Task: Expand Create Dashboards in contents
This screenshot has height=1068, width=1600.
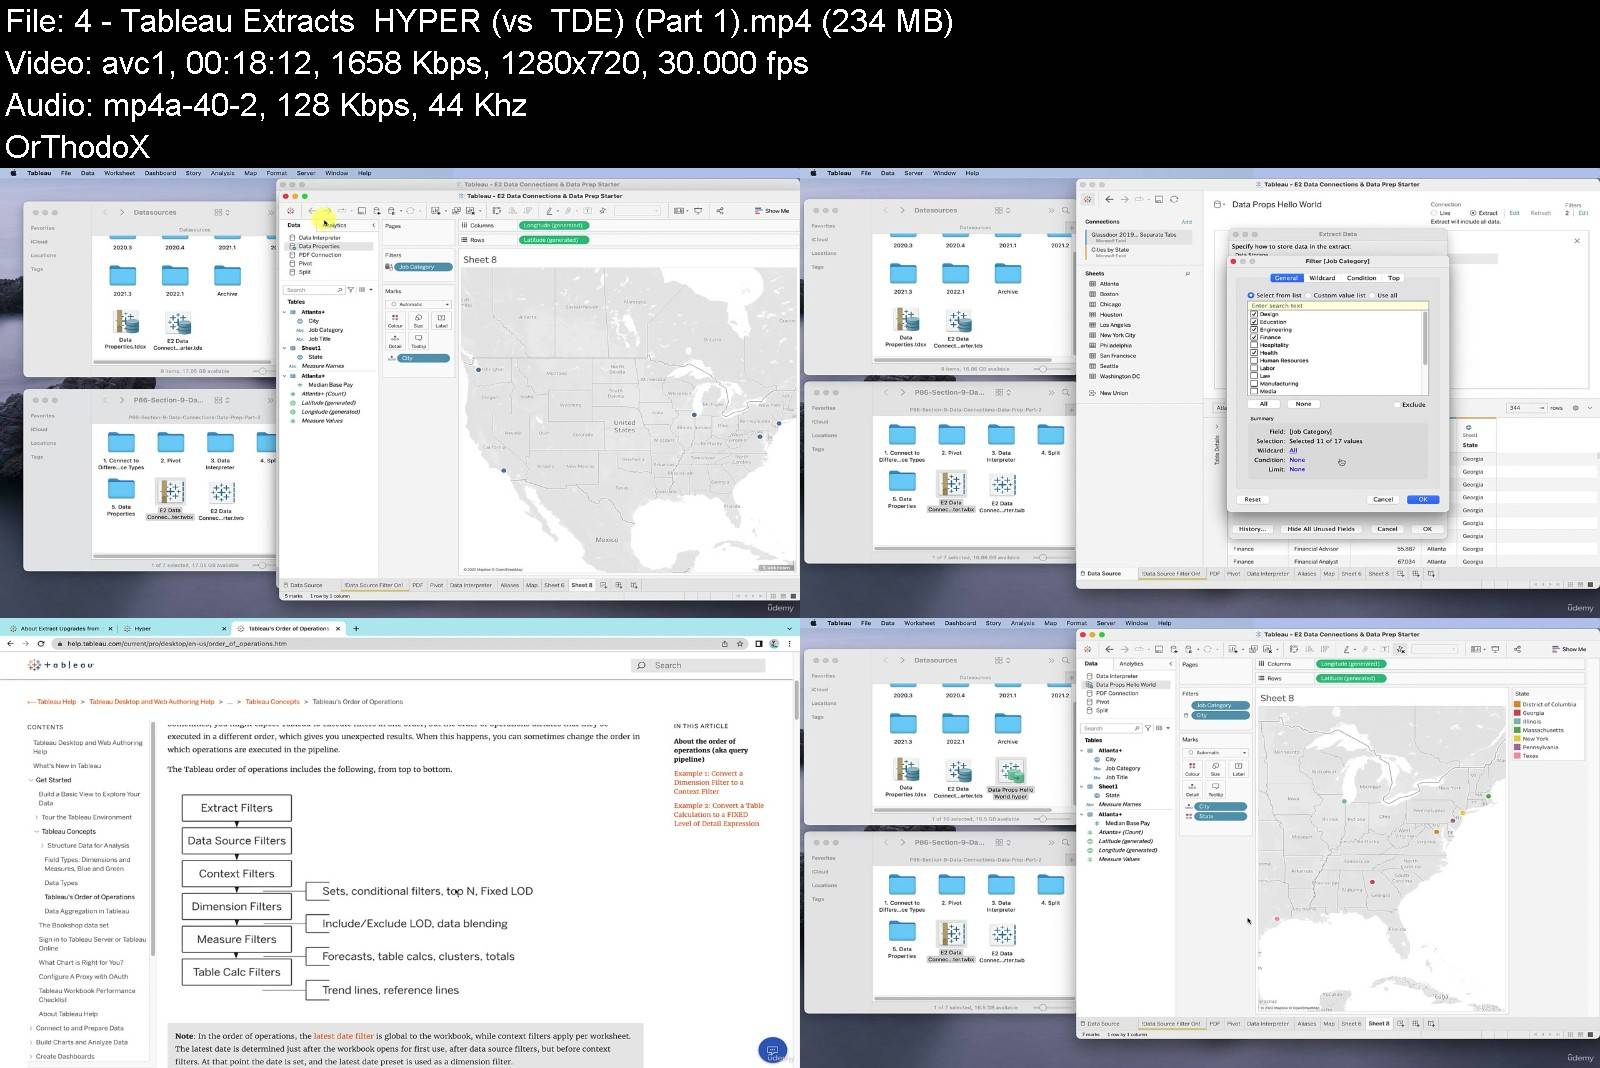Action: (x=31, y=1056)
